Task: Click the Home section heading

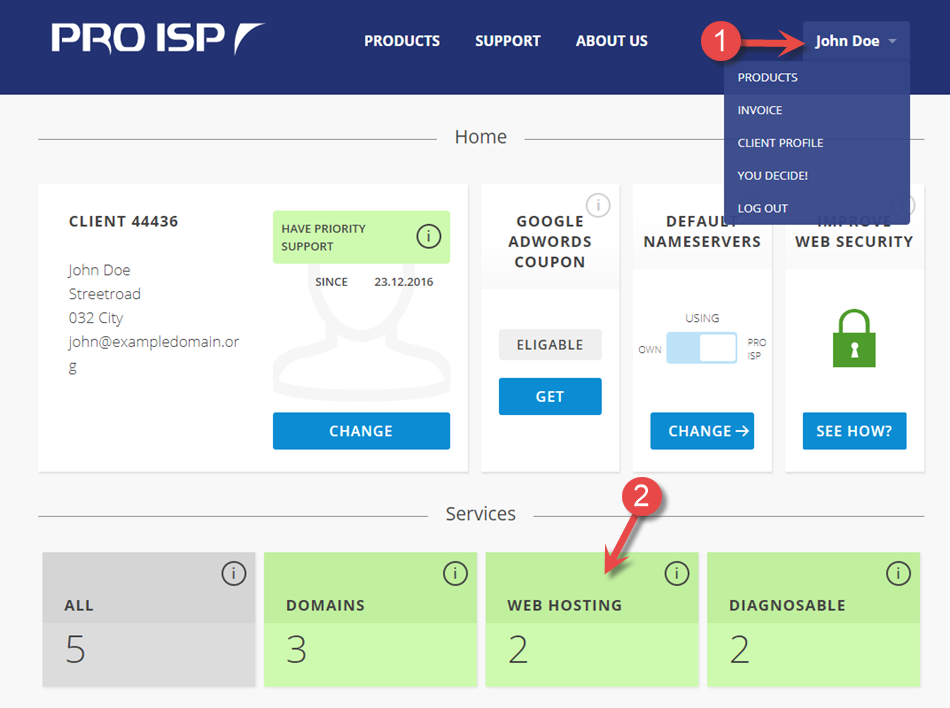Action: (x=480, y=137)
